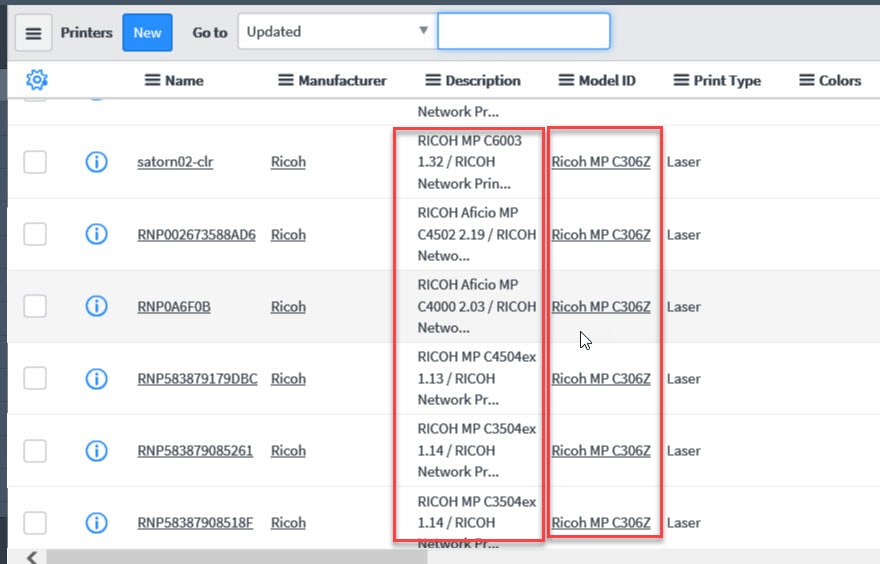Preview RNP583879085261 record info icon
Image resolution: width=880 pixels, height=564 pixels.
(97, 451)
